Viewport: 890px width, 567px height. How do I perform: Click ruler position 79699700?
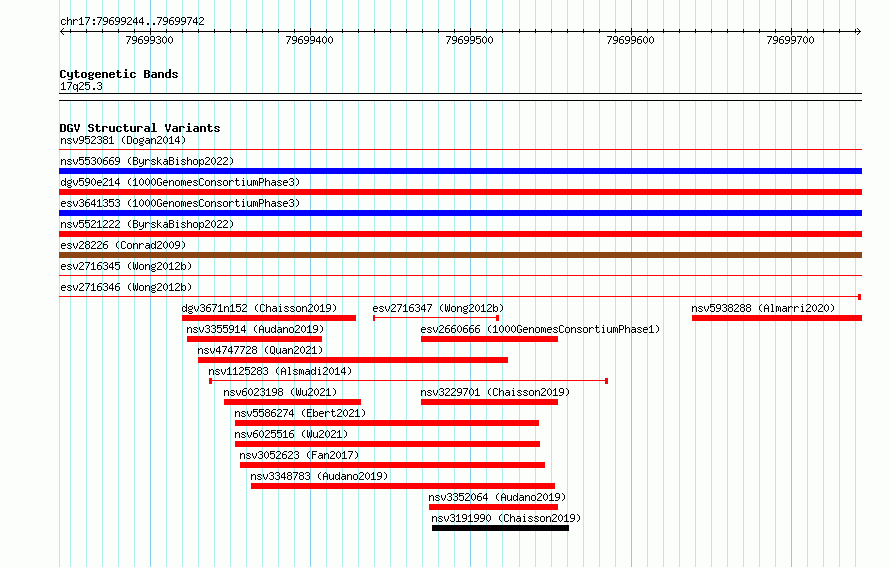(790, 40)
